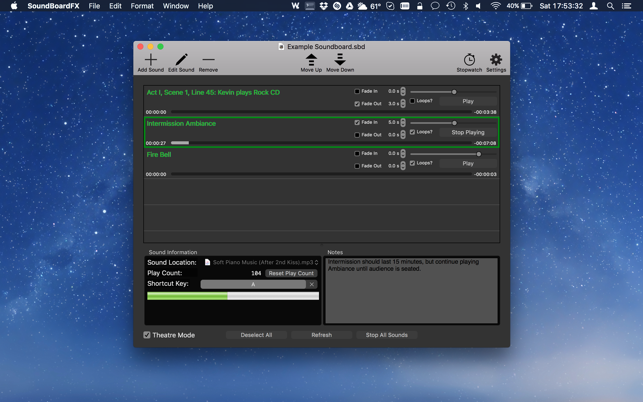Click Deselect All button
Screen dimensions: 643x402
tap(256, 335)
